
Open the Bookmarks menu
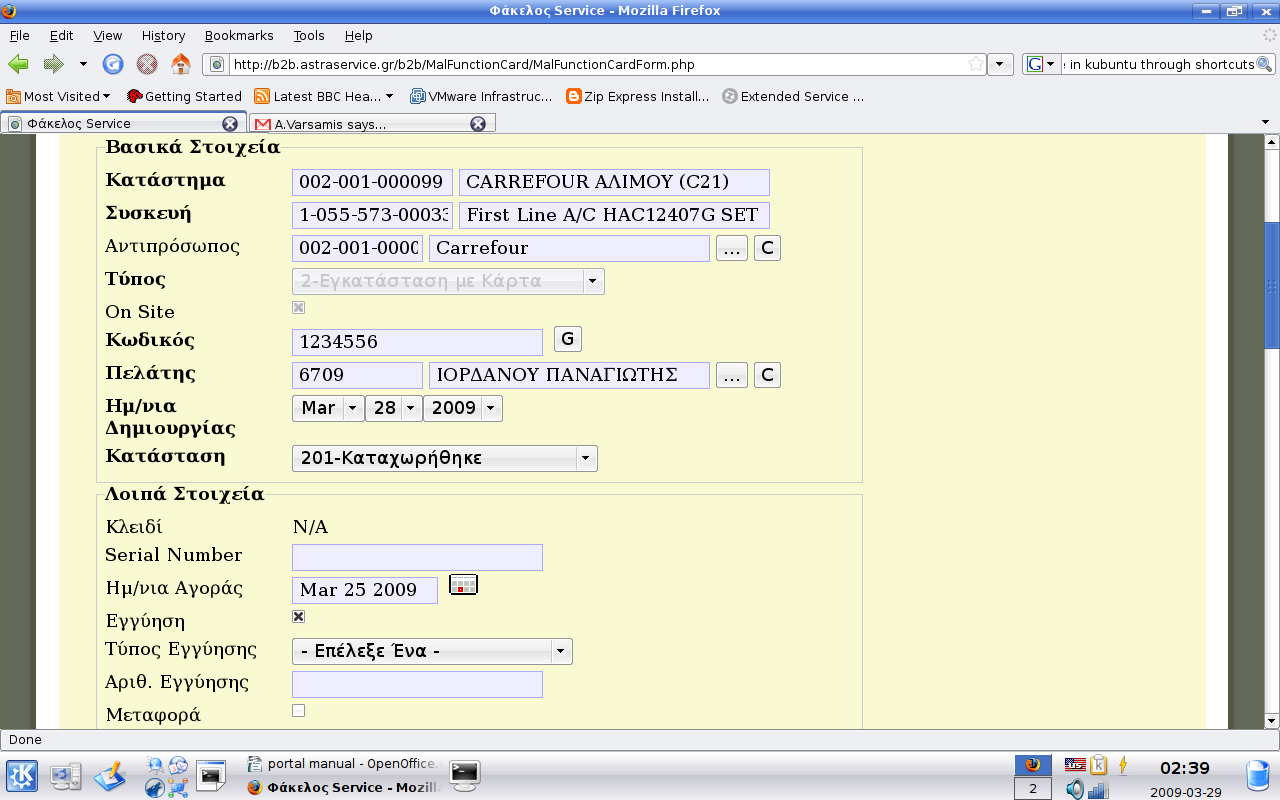click(x=239, y=35)
